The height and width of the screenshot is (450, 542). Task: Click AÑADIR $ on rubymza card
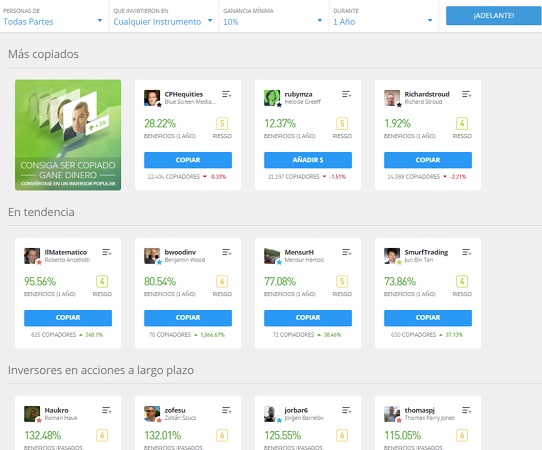pyautogui.click(x=308, y=160)
